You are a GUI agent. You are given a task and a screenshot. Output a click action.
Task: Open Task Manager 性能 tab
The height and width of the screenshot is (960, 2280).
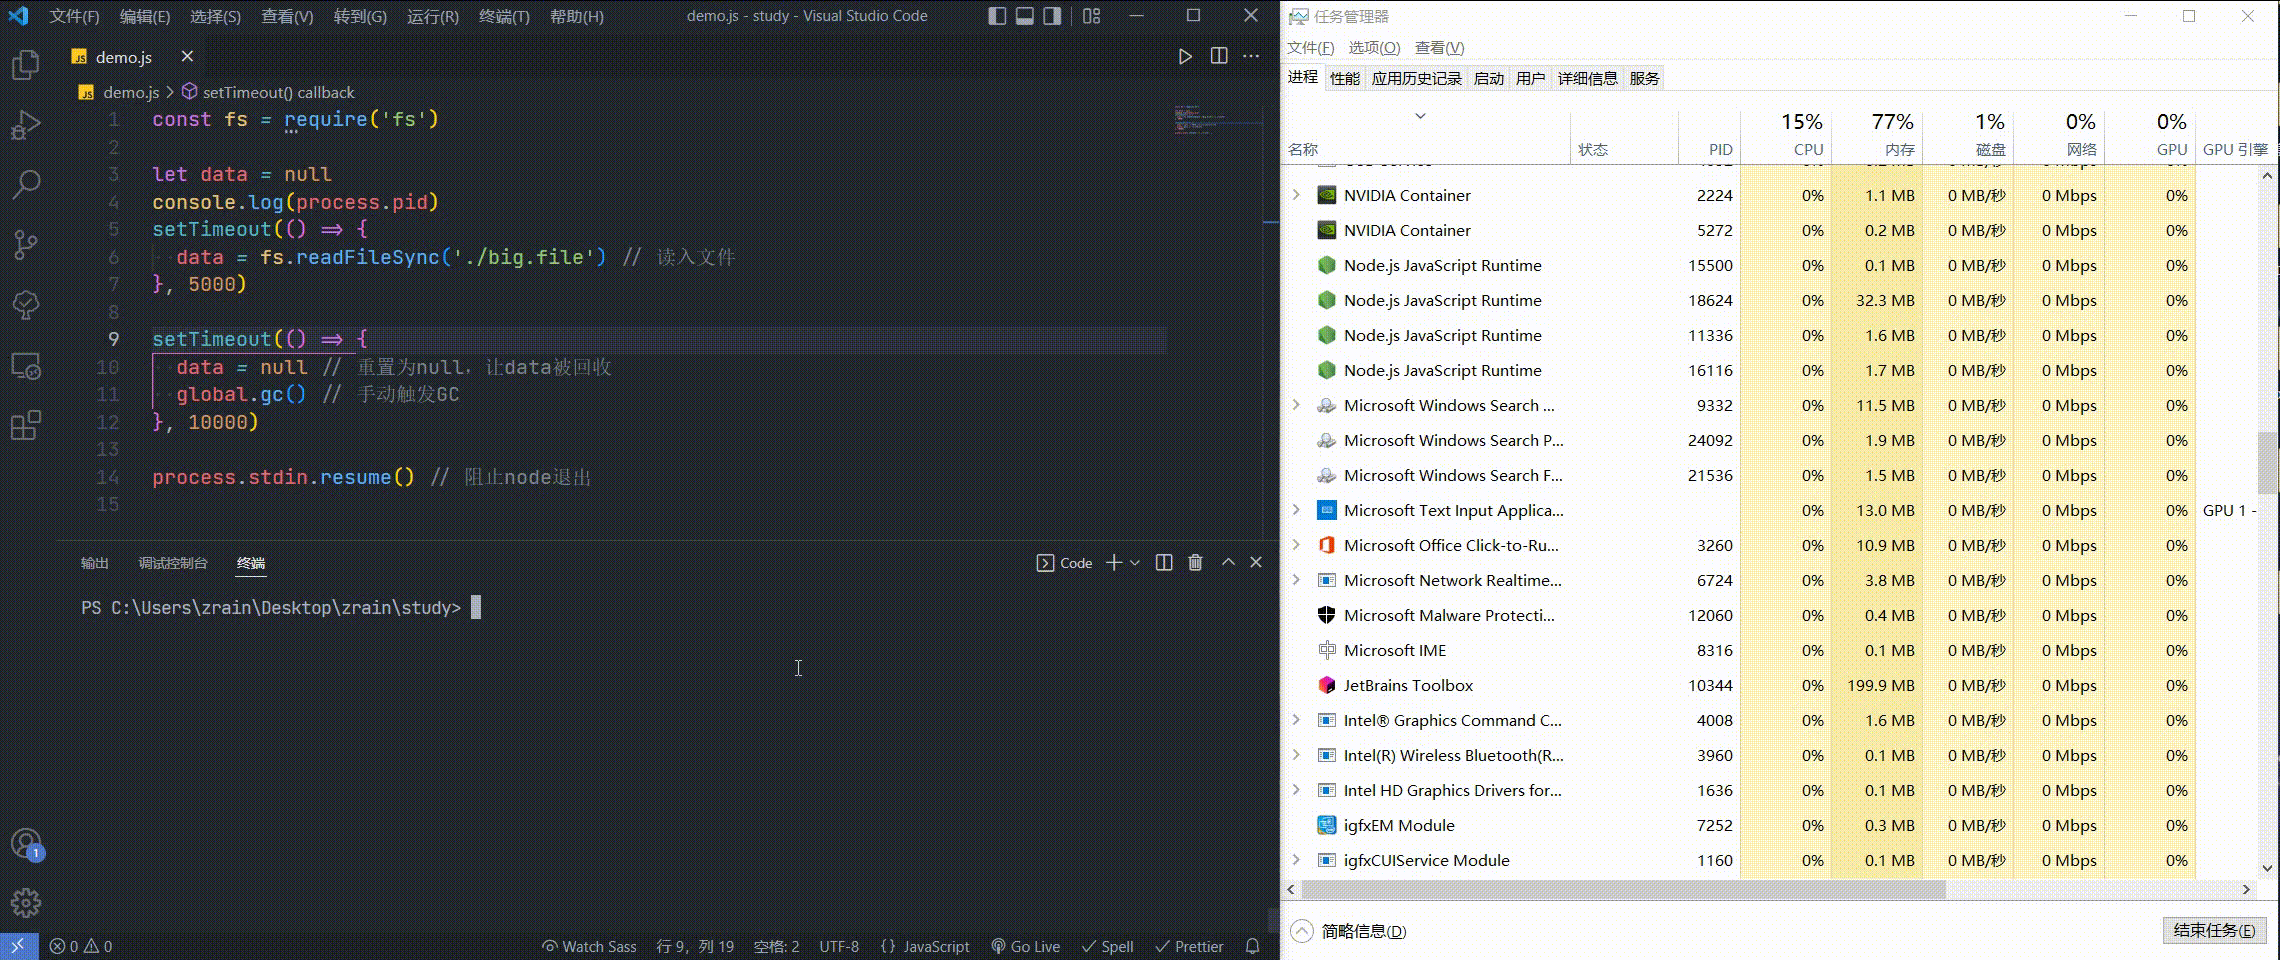tap(1345, 78)
